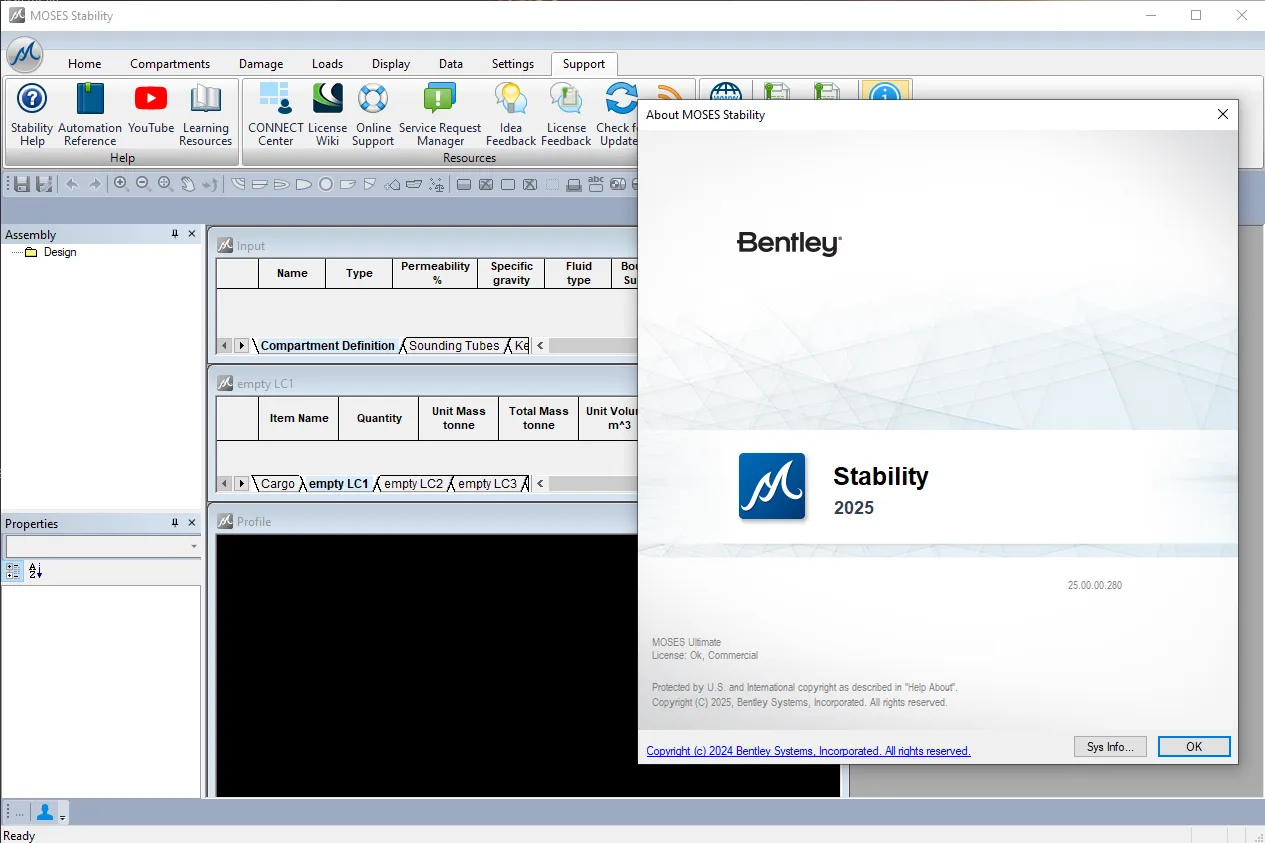
Task: Switch to the Home ribbon tab
Action: coord(85,64)
